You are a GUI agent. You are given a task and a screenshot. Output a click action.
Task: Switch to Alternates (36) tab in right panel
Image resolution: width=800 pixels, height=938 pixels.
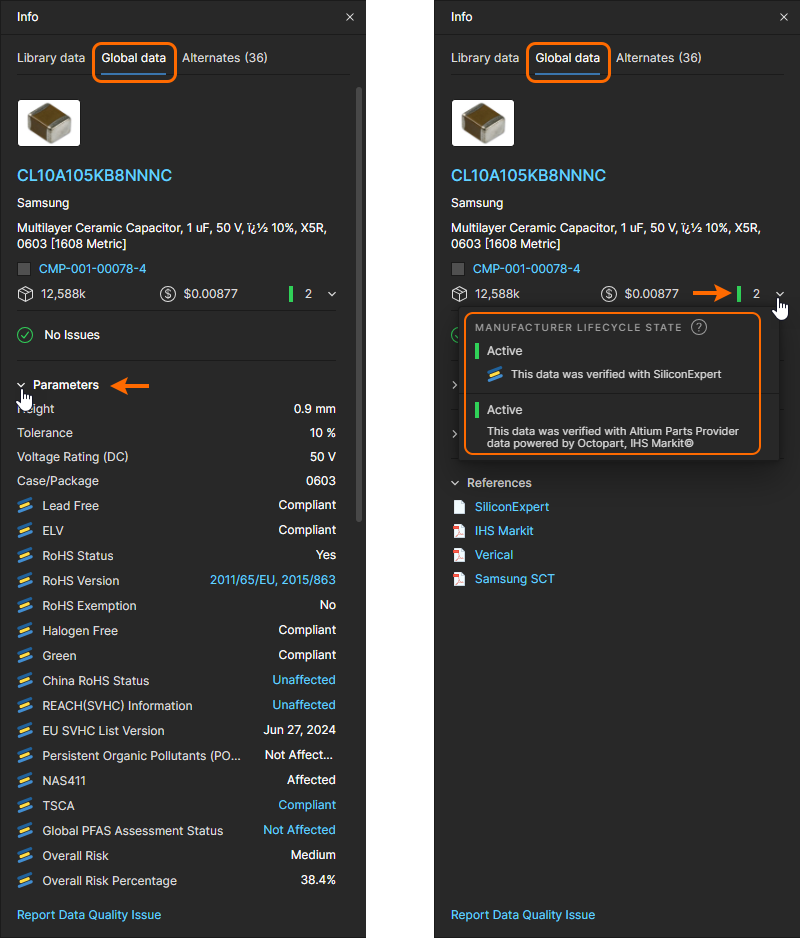(x=658, y=58)
